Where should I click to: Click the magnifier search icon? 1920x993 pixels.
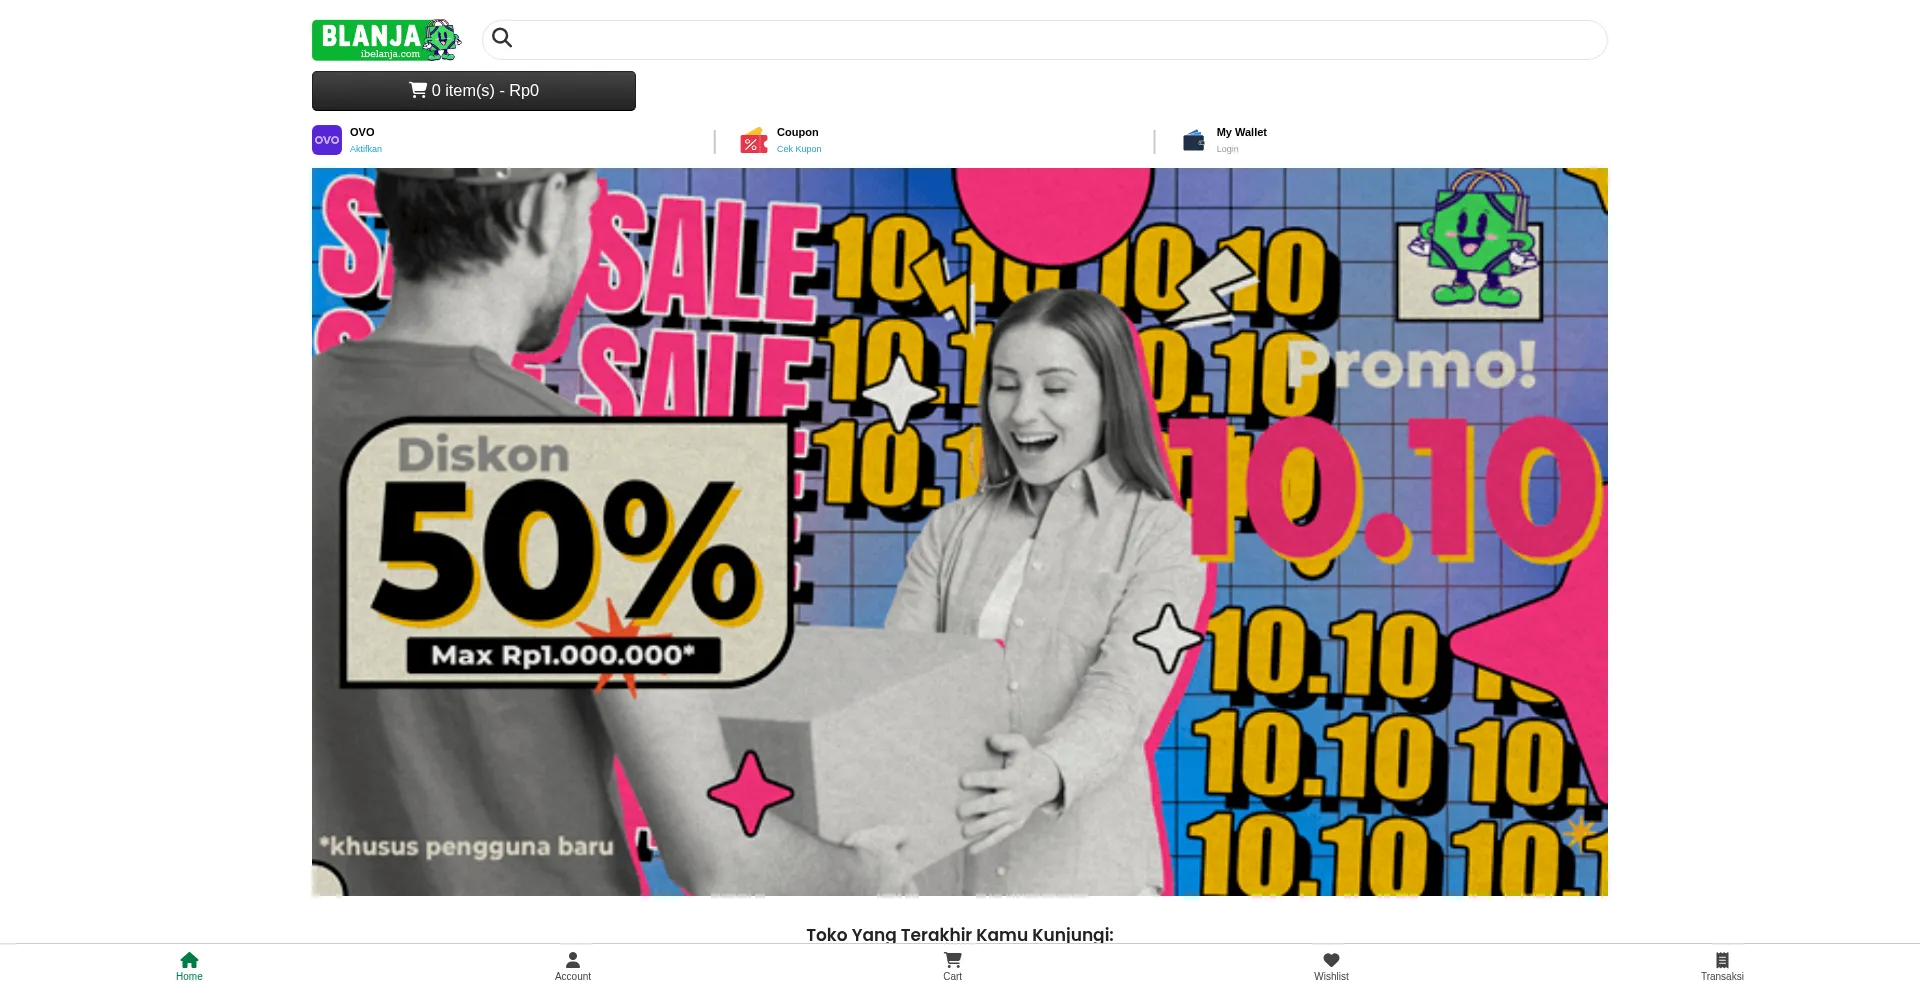pyautogui.click(x=502, y=38)
